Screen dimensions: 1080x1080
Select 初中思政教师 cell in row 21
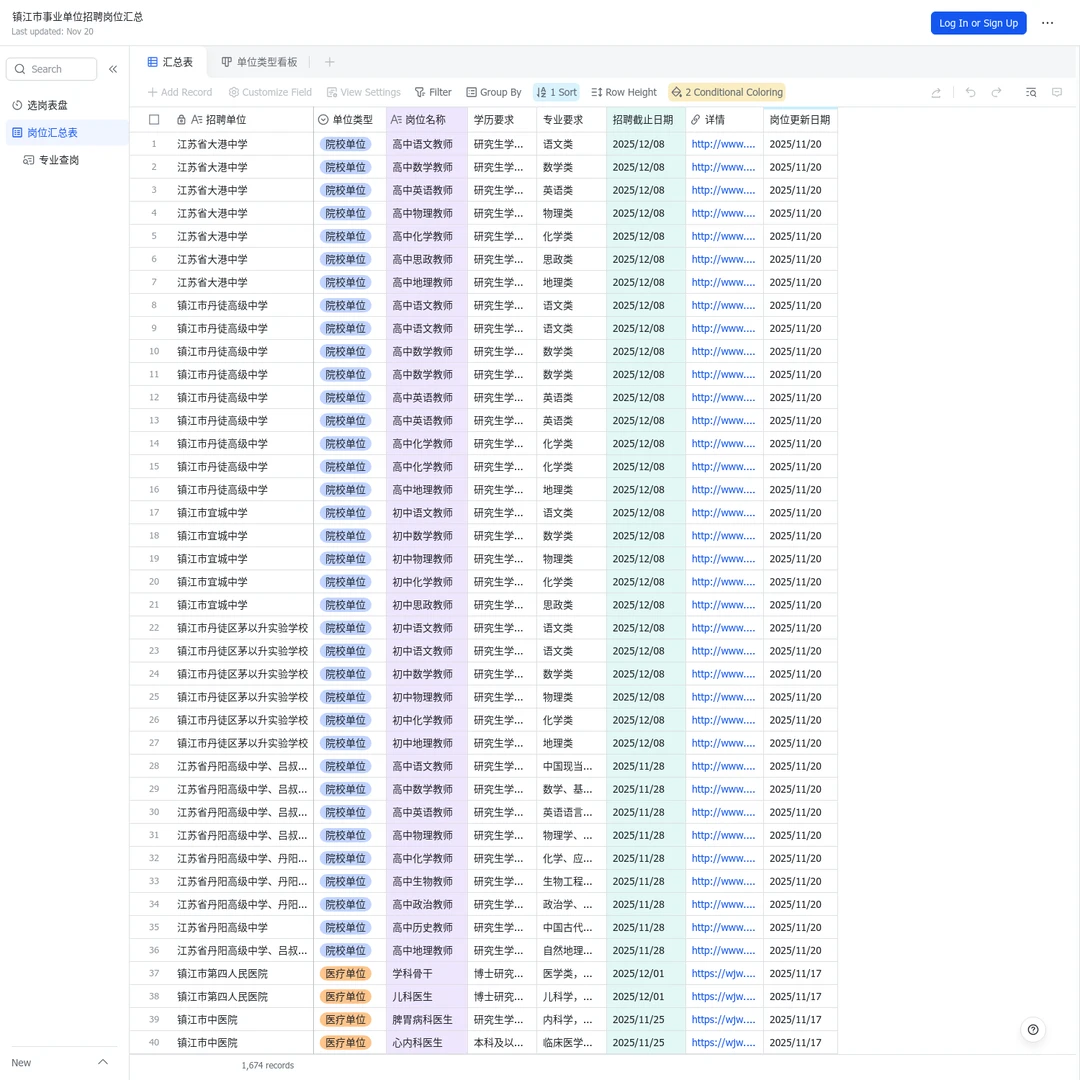[x=427, y=605]
